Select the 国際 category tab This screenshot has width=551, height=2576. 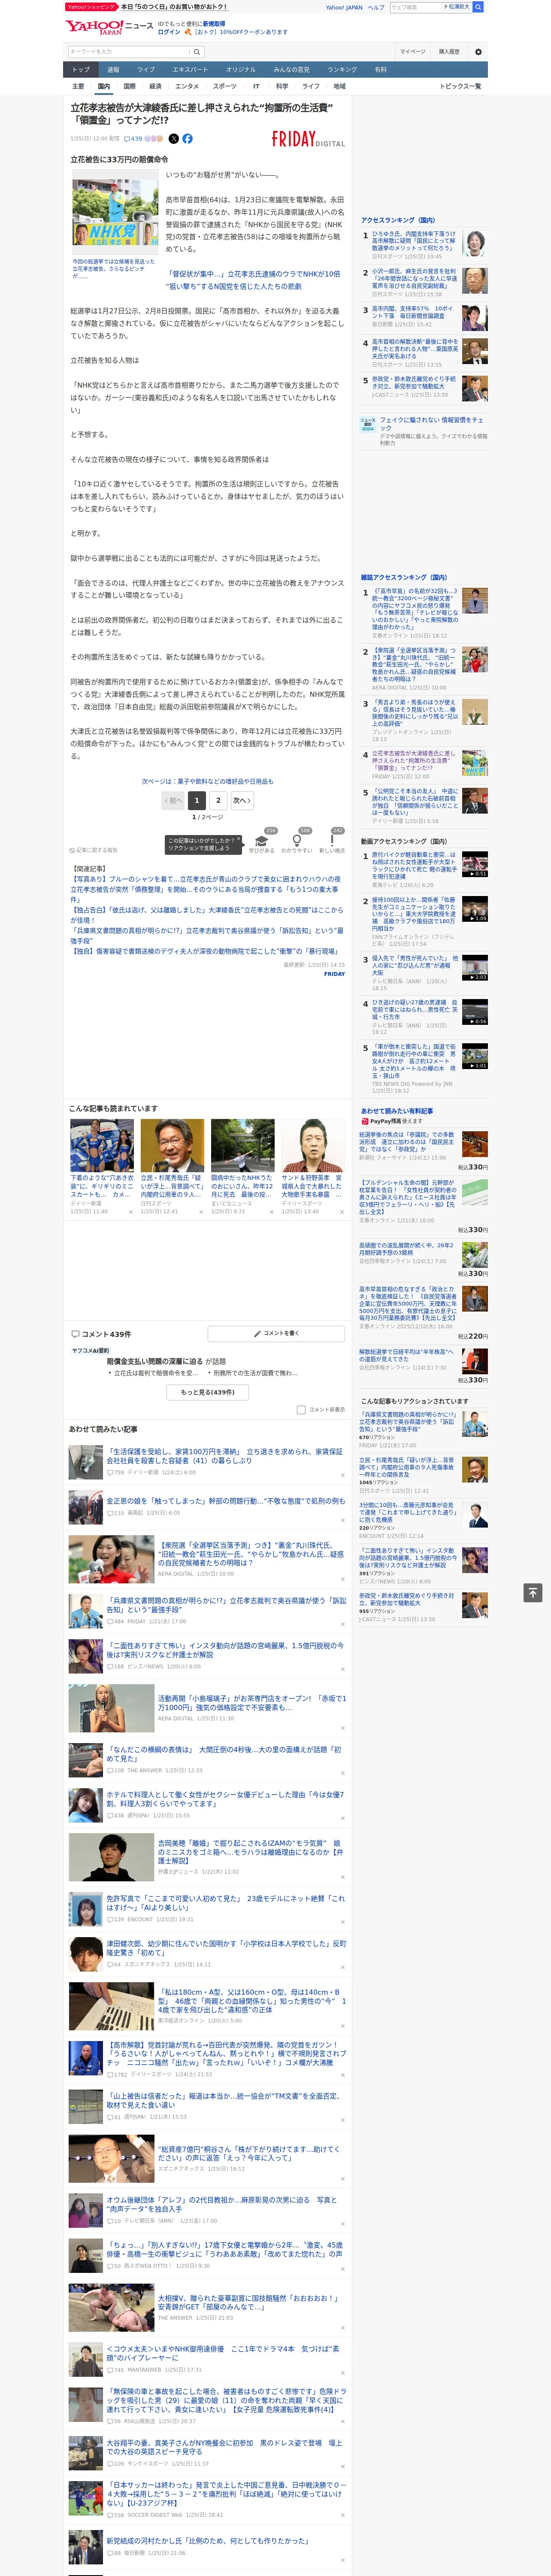129,86
